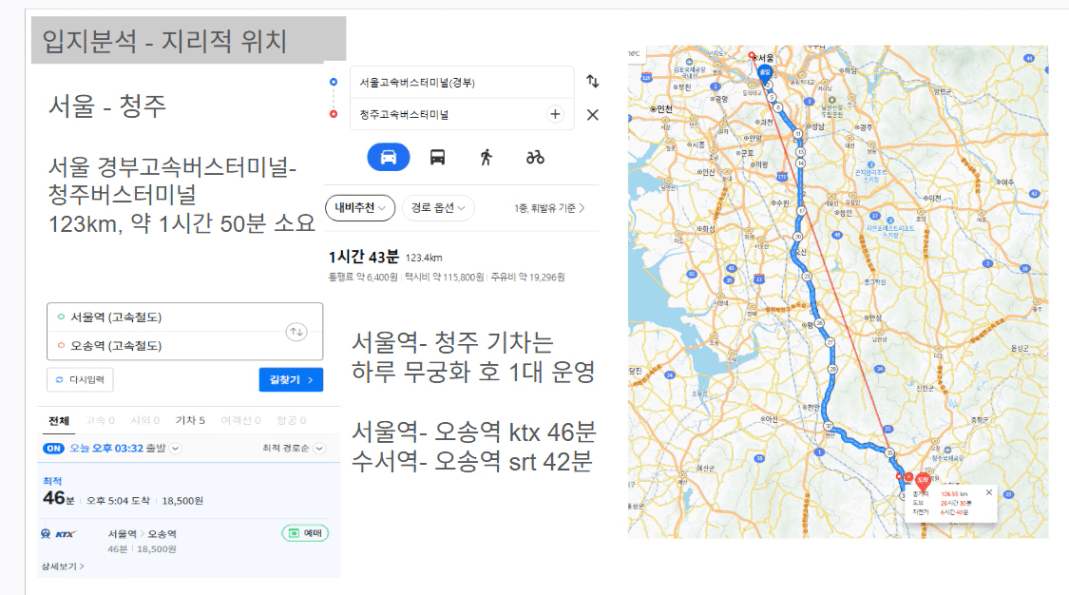1069x595 pixels.
Task: Select the bicycle mode icon
Action: tap(535, 157)
